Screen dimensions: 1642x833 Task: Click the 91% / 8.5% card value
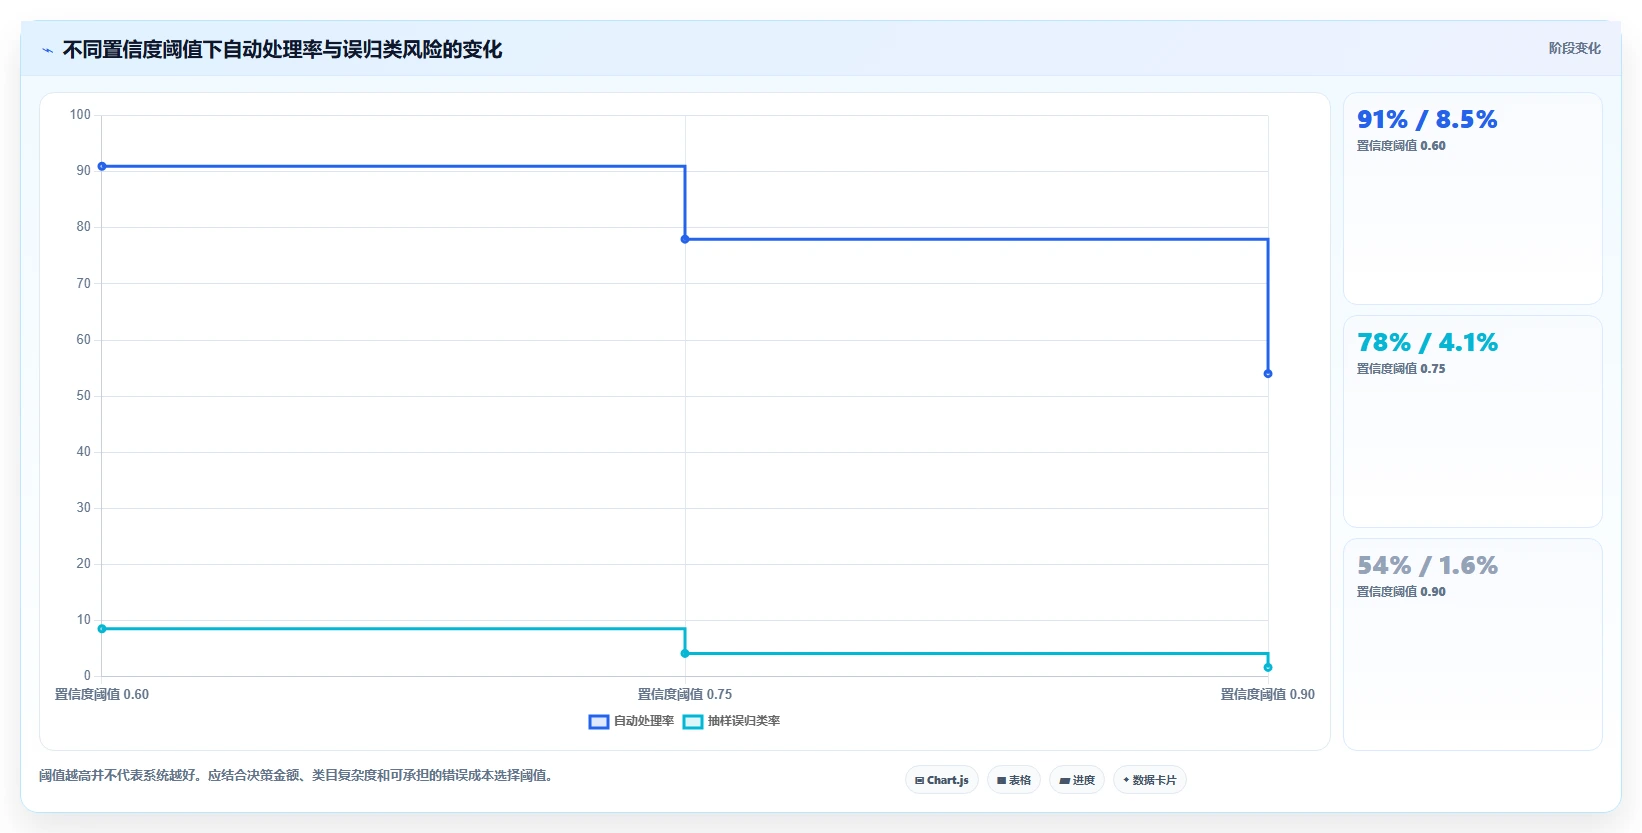1427,120
